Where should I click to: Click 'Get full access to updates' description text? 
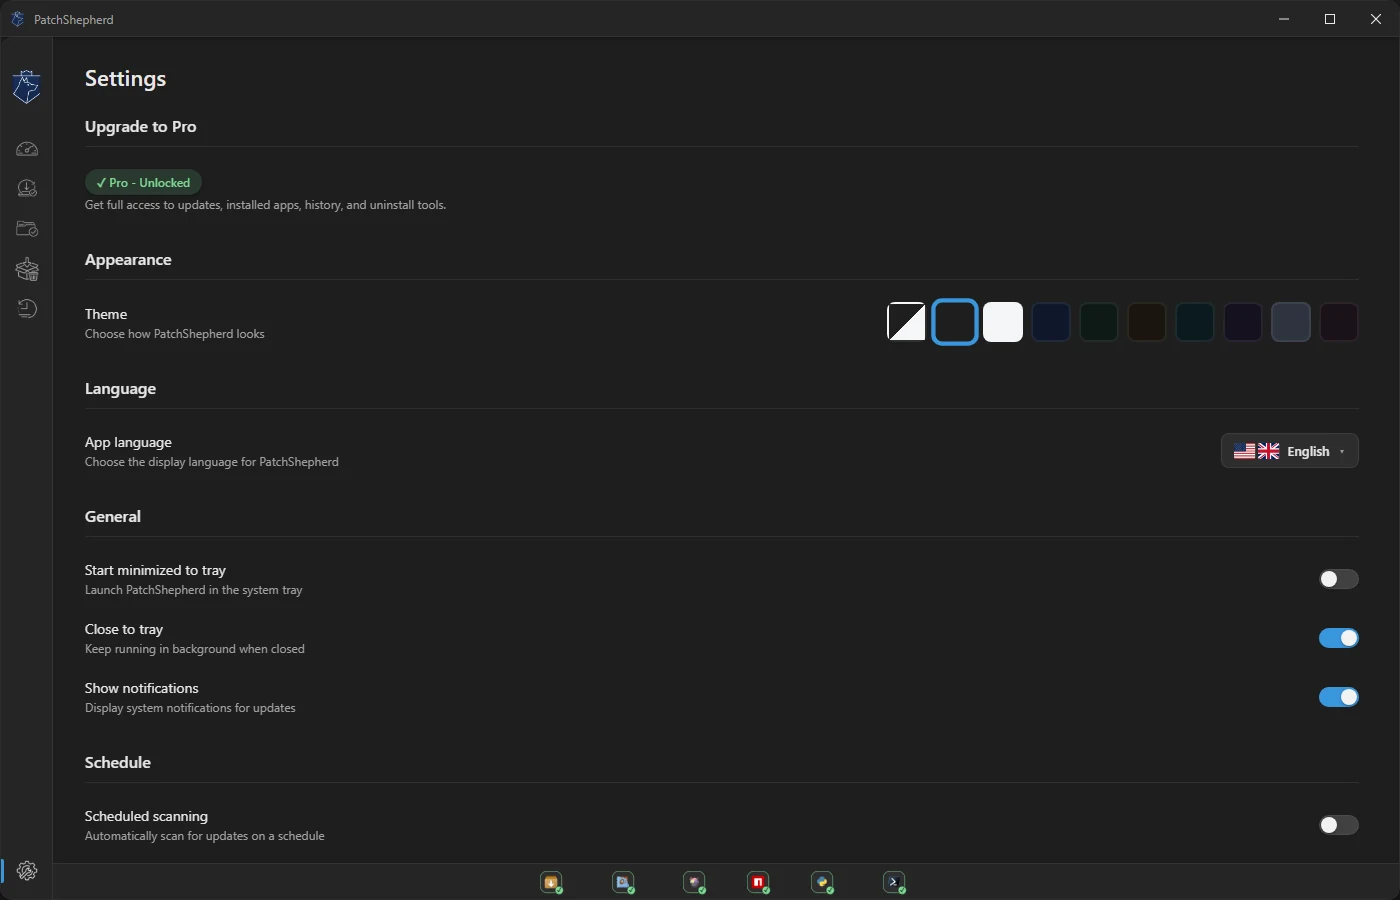(x=265, y=205)
